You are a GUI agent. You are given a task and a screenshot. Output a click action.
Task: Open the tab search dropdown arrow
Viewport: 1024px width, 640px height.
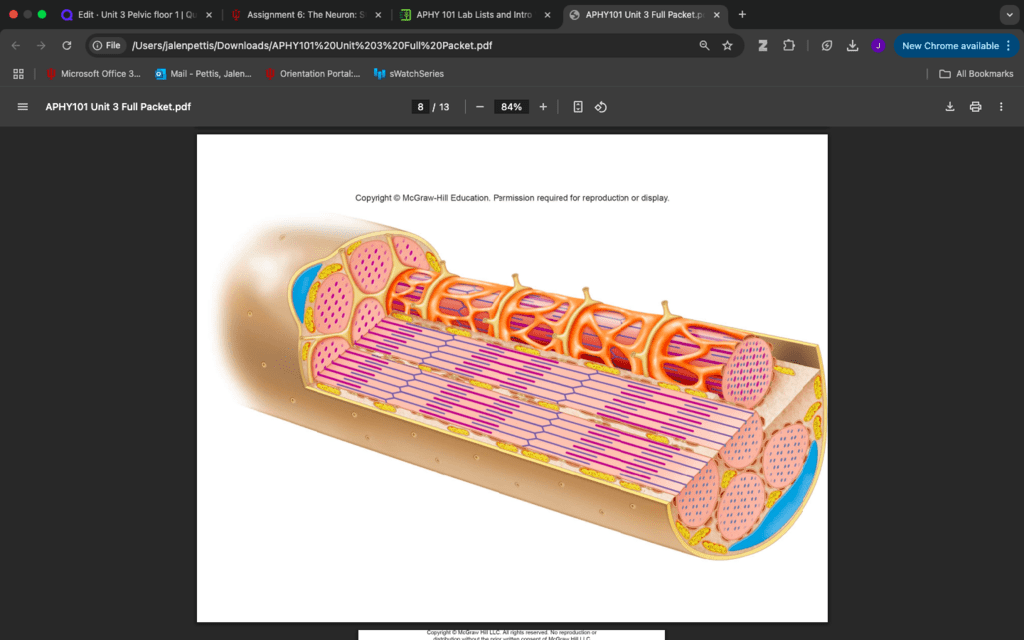point(1009,14)
